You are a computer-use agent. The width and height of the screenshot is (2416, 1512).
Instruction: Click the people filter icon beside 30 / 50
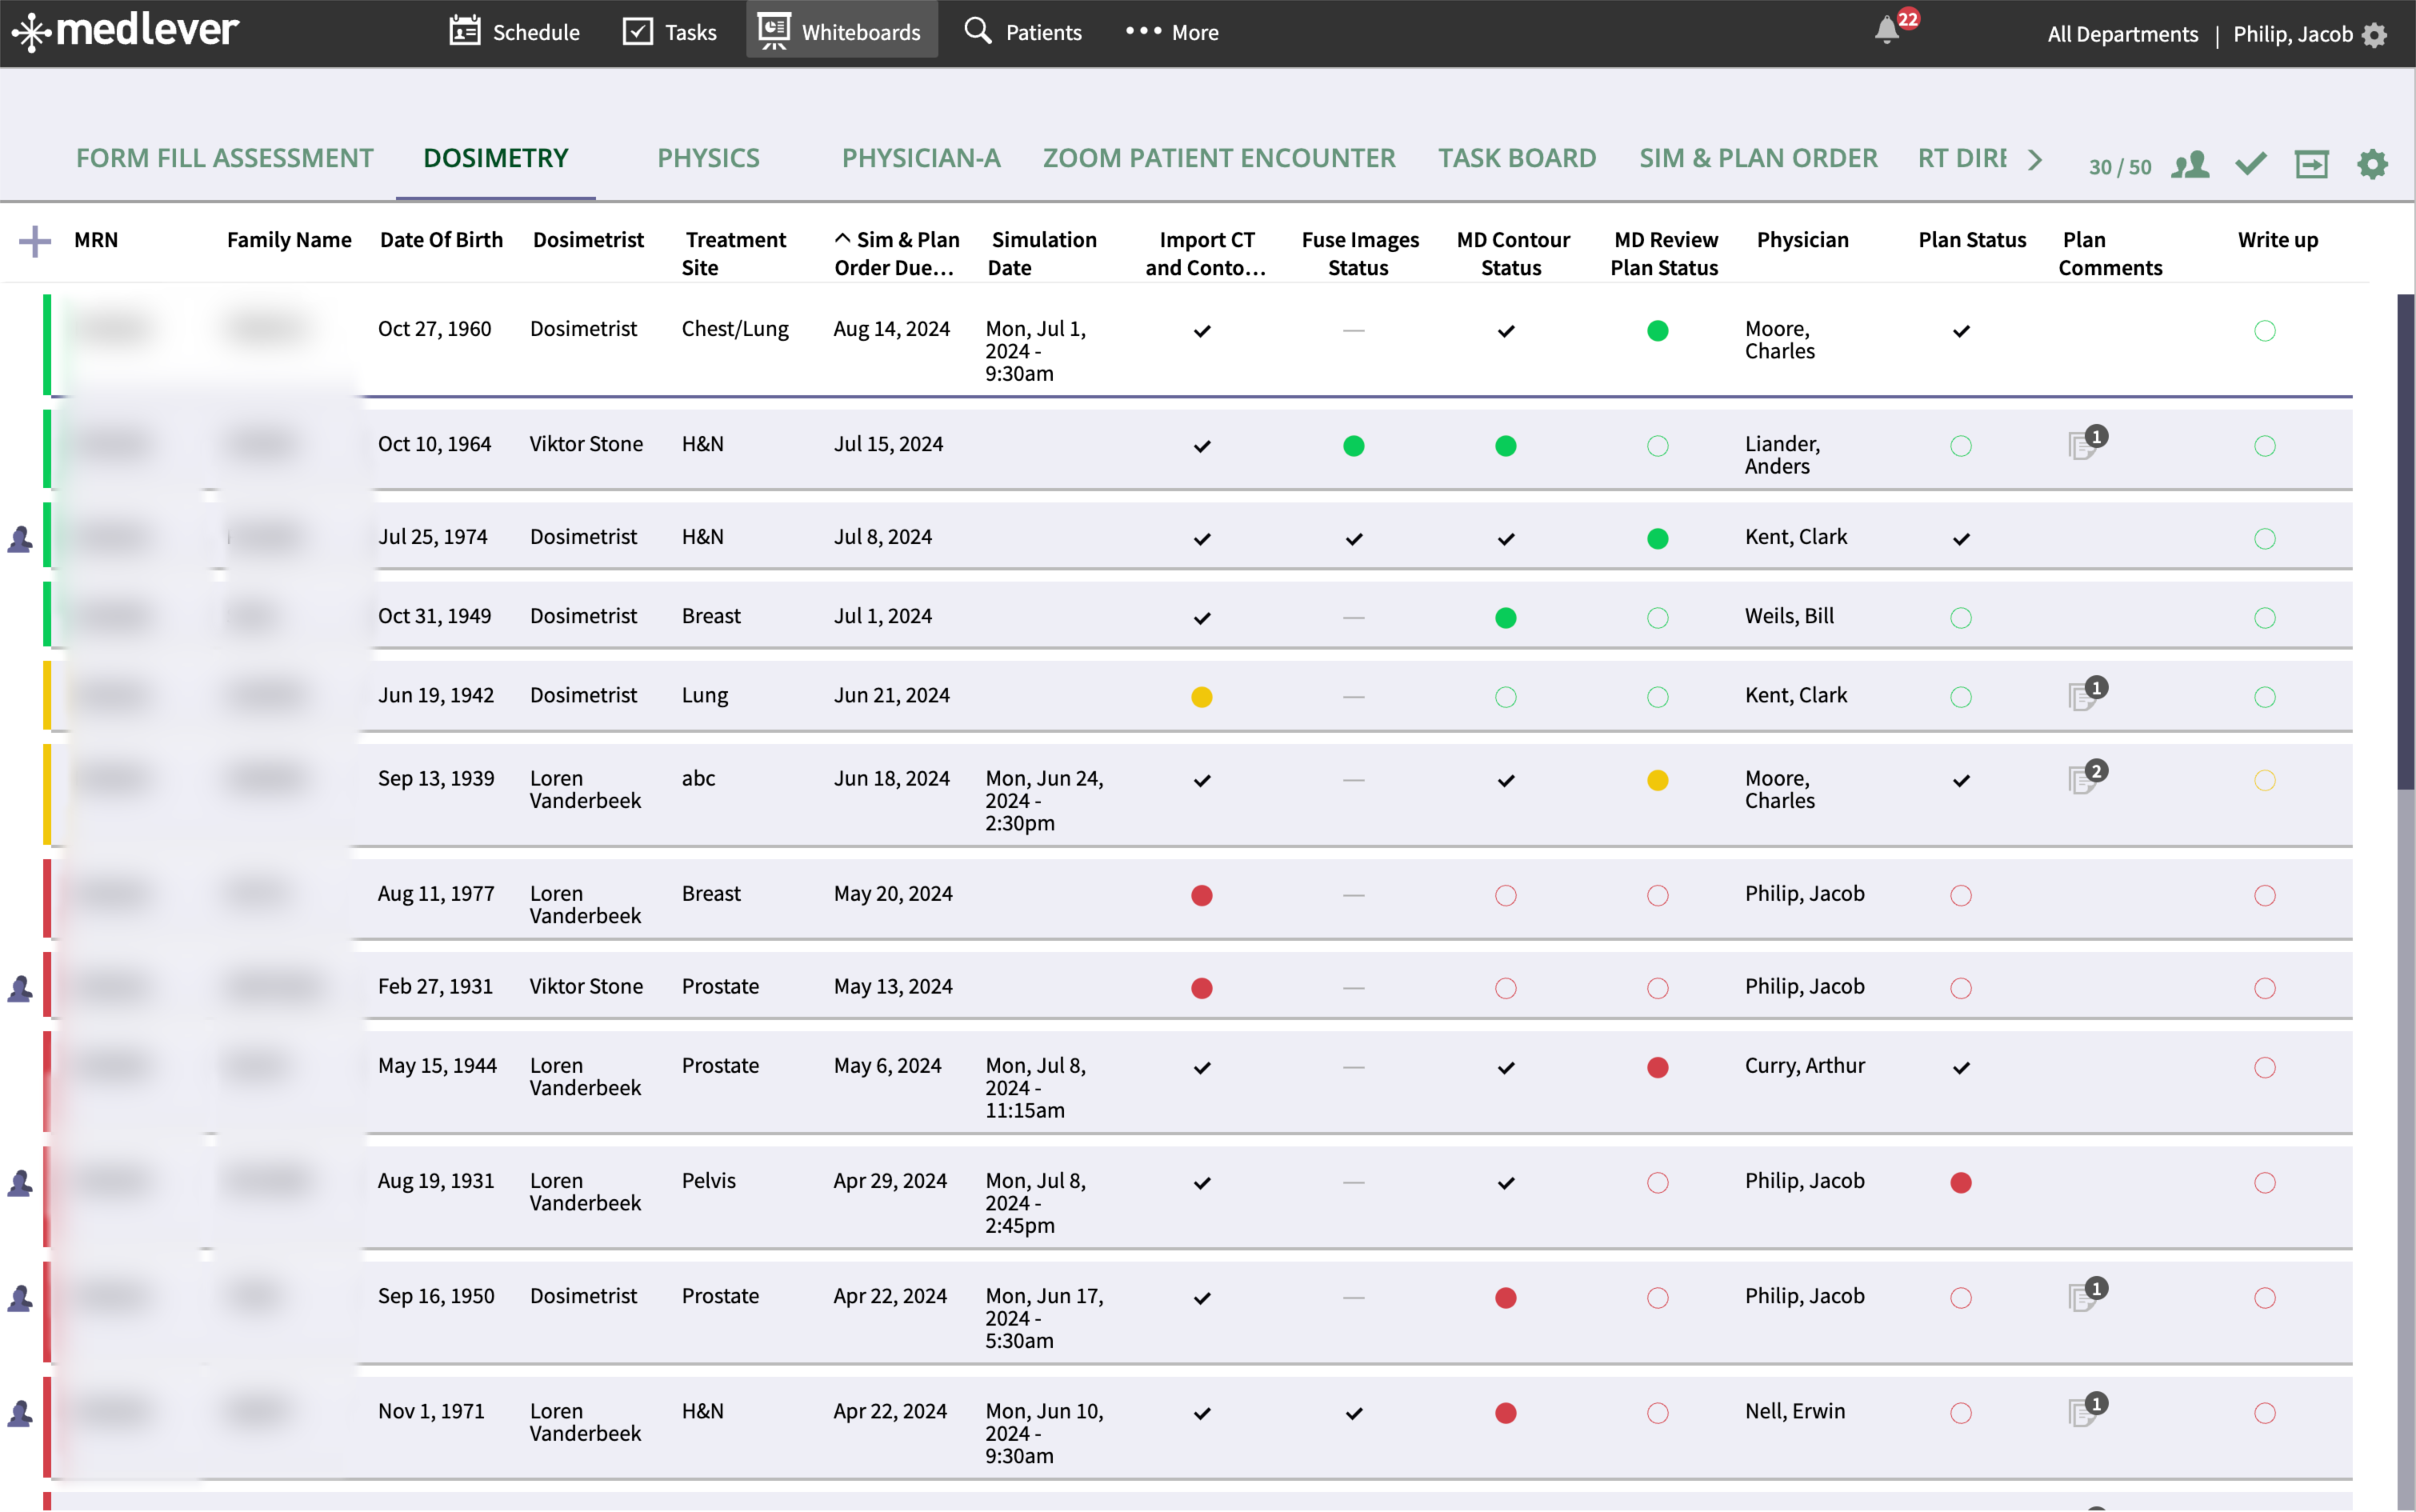coord(2190,165)
